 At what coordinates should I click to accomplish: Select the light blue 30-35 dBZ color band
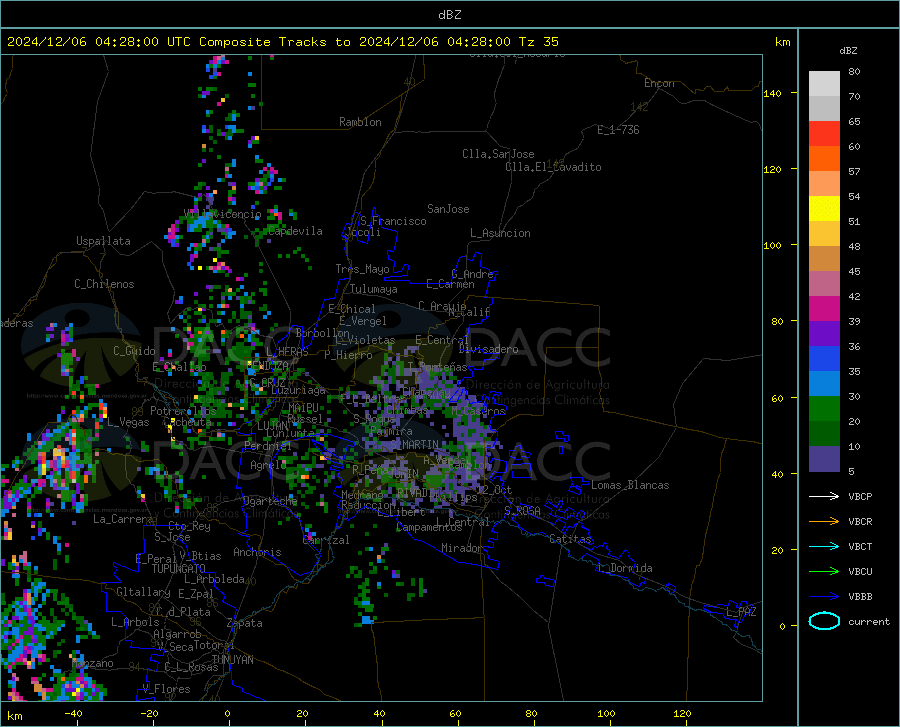[824, 384]
